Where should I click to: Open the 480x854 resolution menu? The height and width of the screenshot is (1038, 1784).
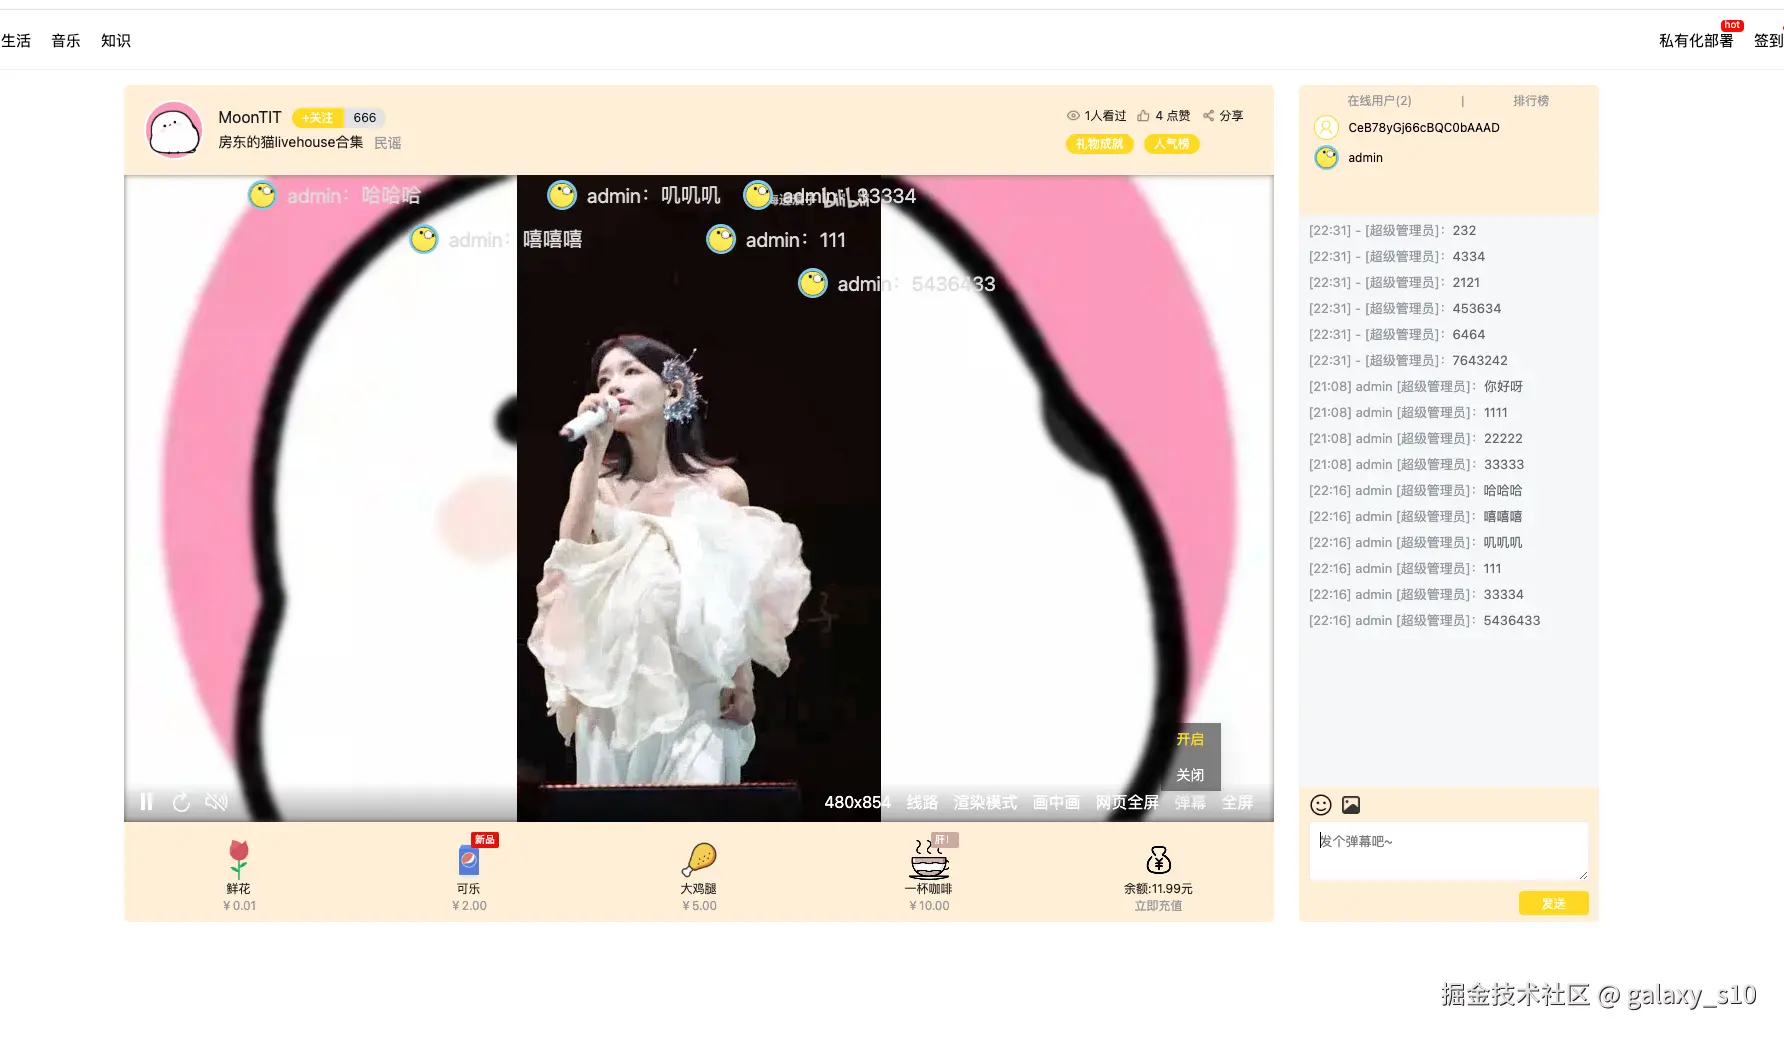coord(857,803)
